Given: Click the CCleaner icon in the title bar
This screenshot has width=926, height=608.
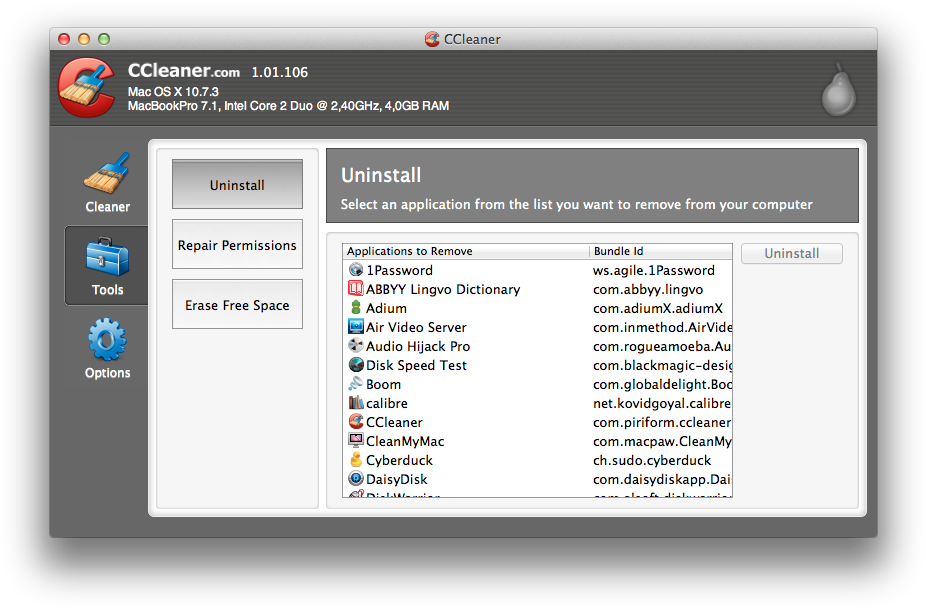Looking at the screenshot, I should (432, 39).
